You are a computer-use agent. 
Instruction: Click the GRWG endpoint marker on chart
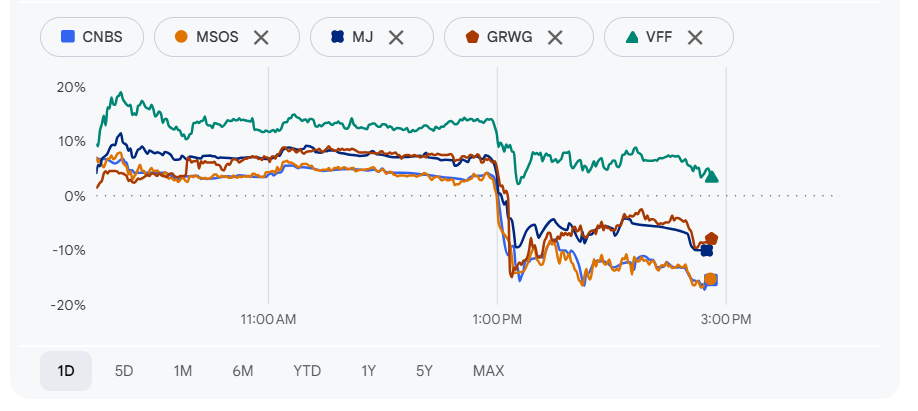tap(712, 238)
